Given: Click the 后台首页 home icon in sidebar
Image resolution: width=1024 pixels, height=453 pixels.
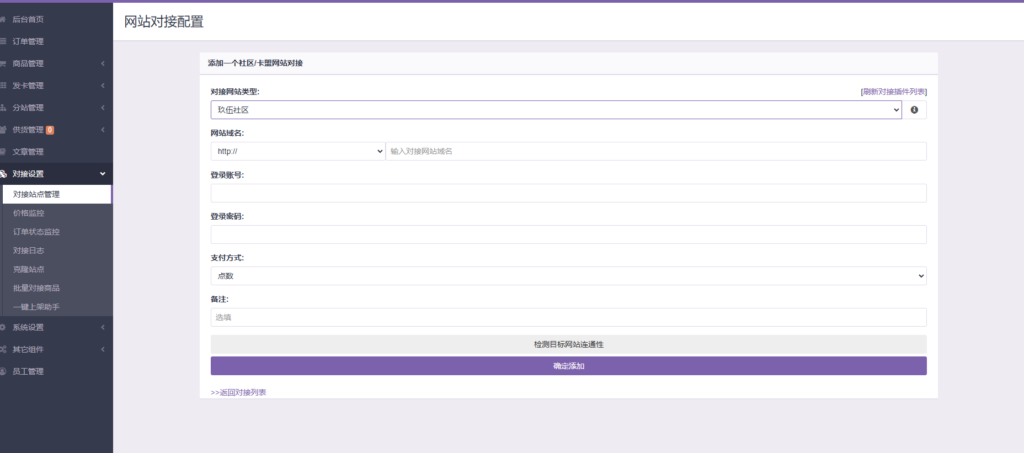Looking at the screenshot, I should point(4,19).
